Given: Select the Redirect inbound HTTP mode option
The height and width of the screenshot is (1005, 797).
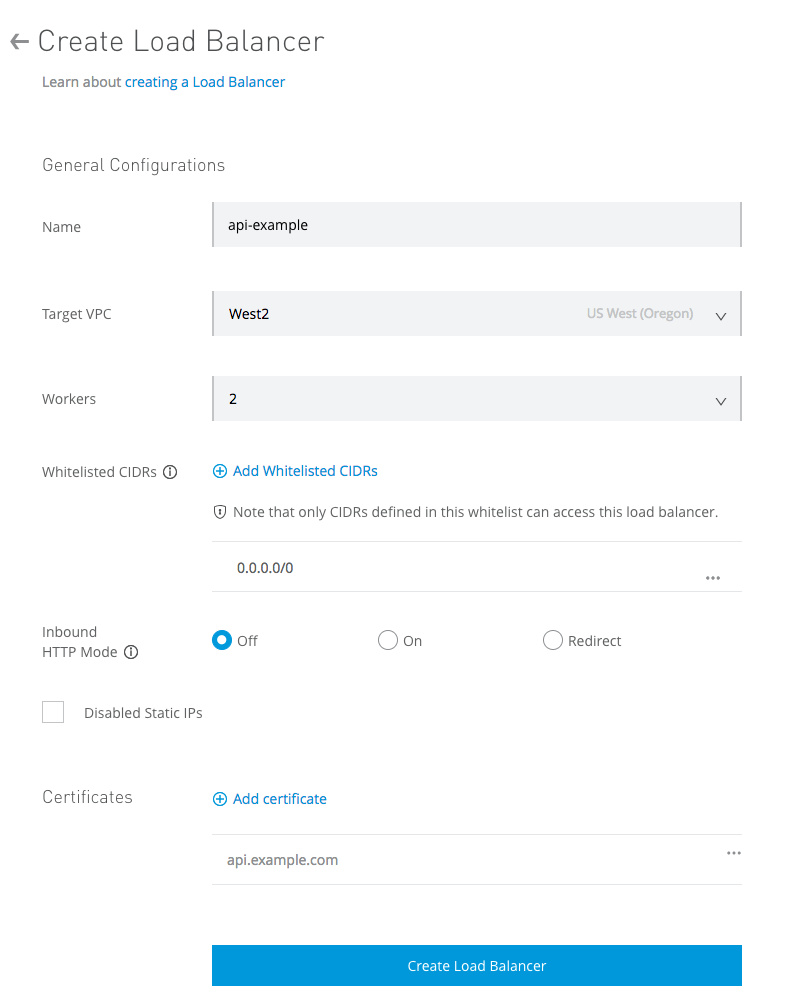Looking at the screenshot, I should pos(552,640).
